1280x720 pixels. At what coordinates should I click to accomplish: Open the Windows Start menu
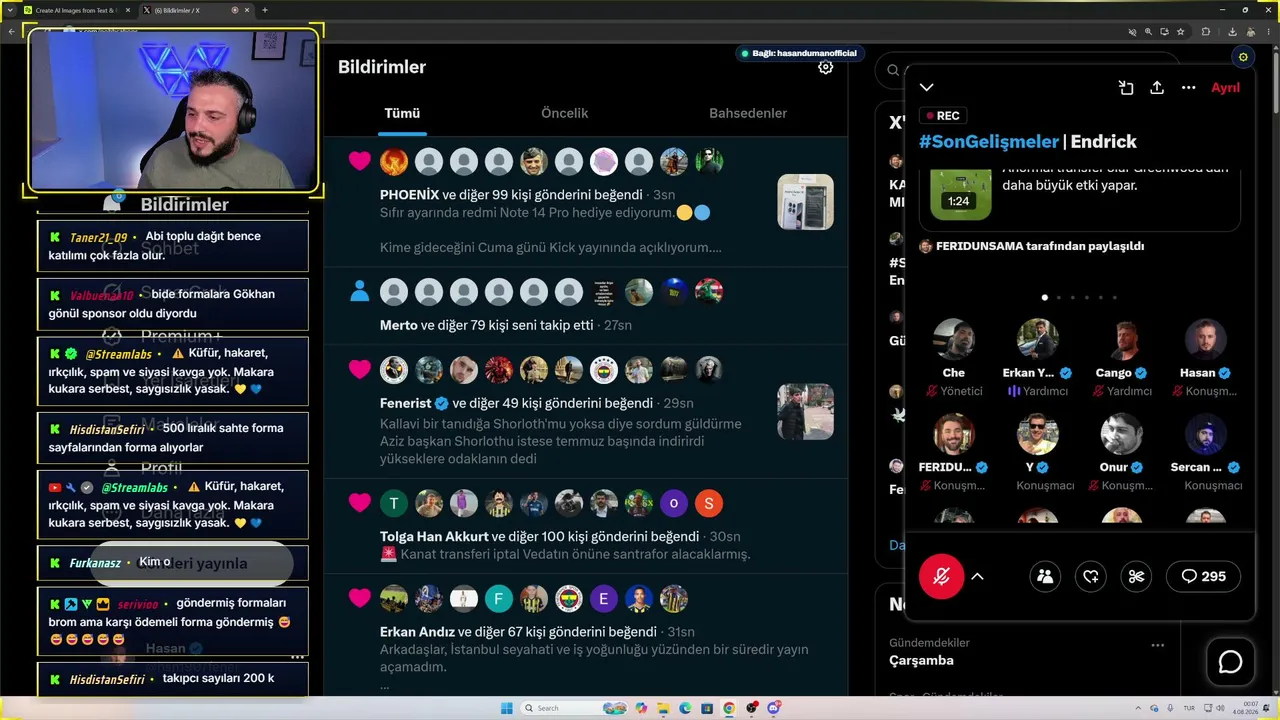click(x=506, y=708)
